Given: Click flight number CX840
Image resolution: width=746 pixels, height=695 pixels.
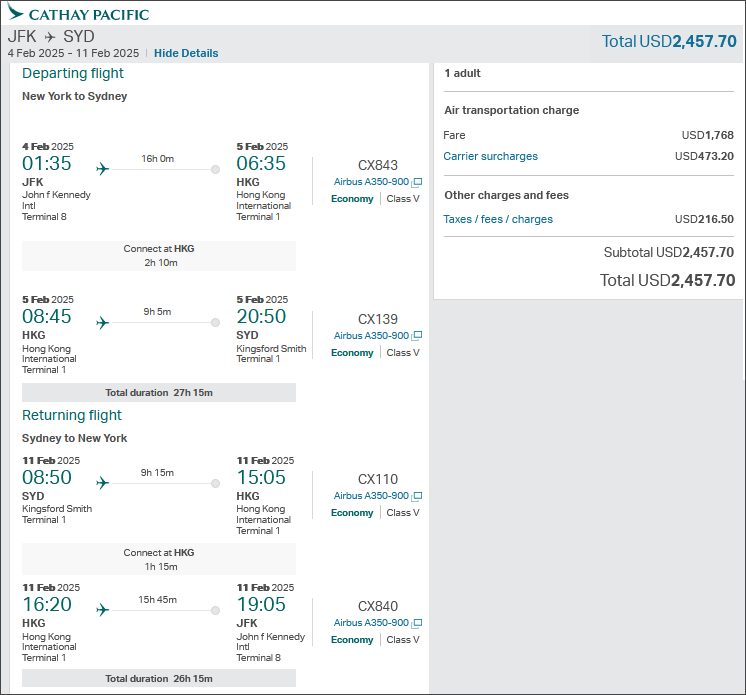Looking at the screenshot, I should pyautogui.click(x=378, y=606).
